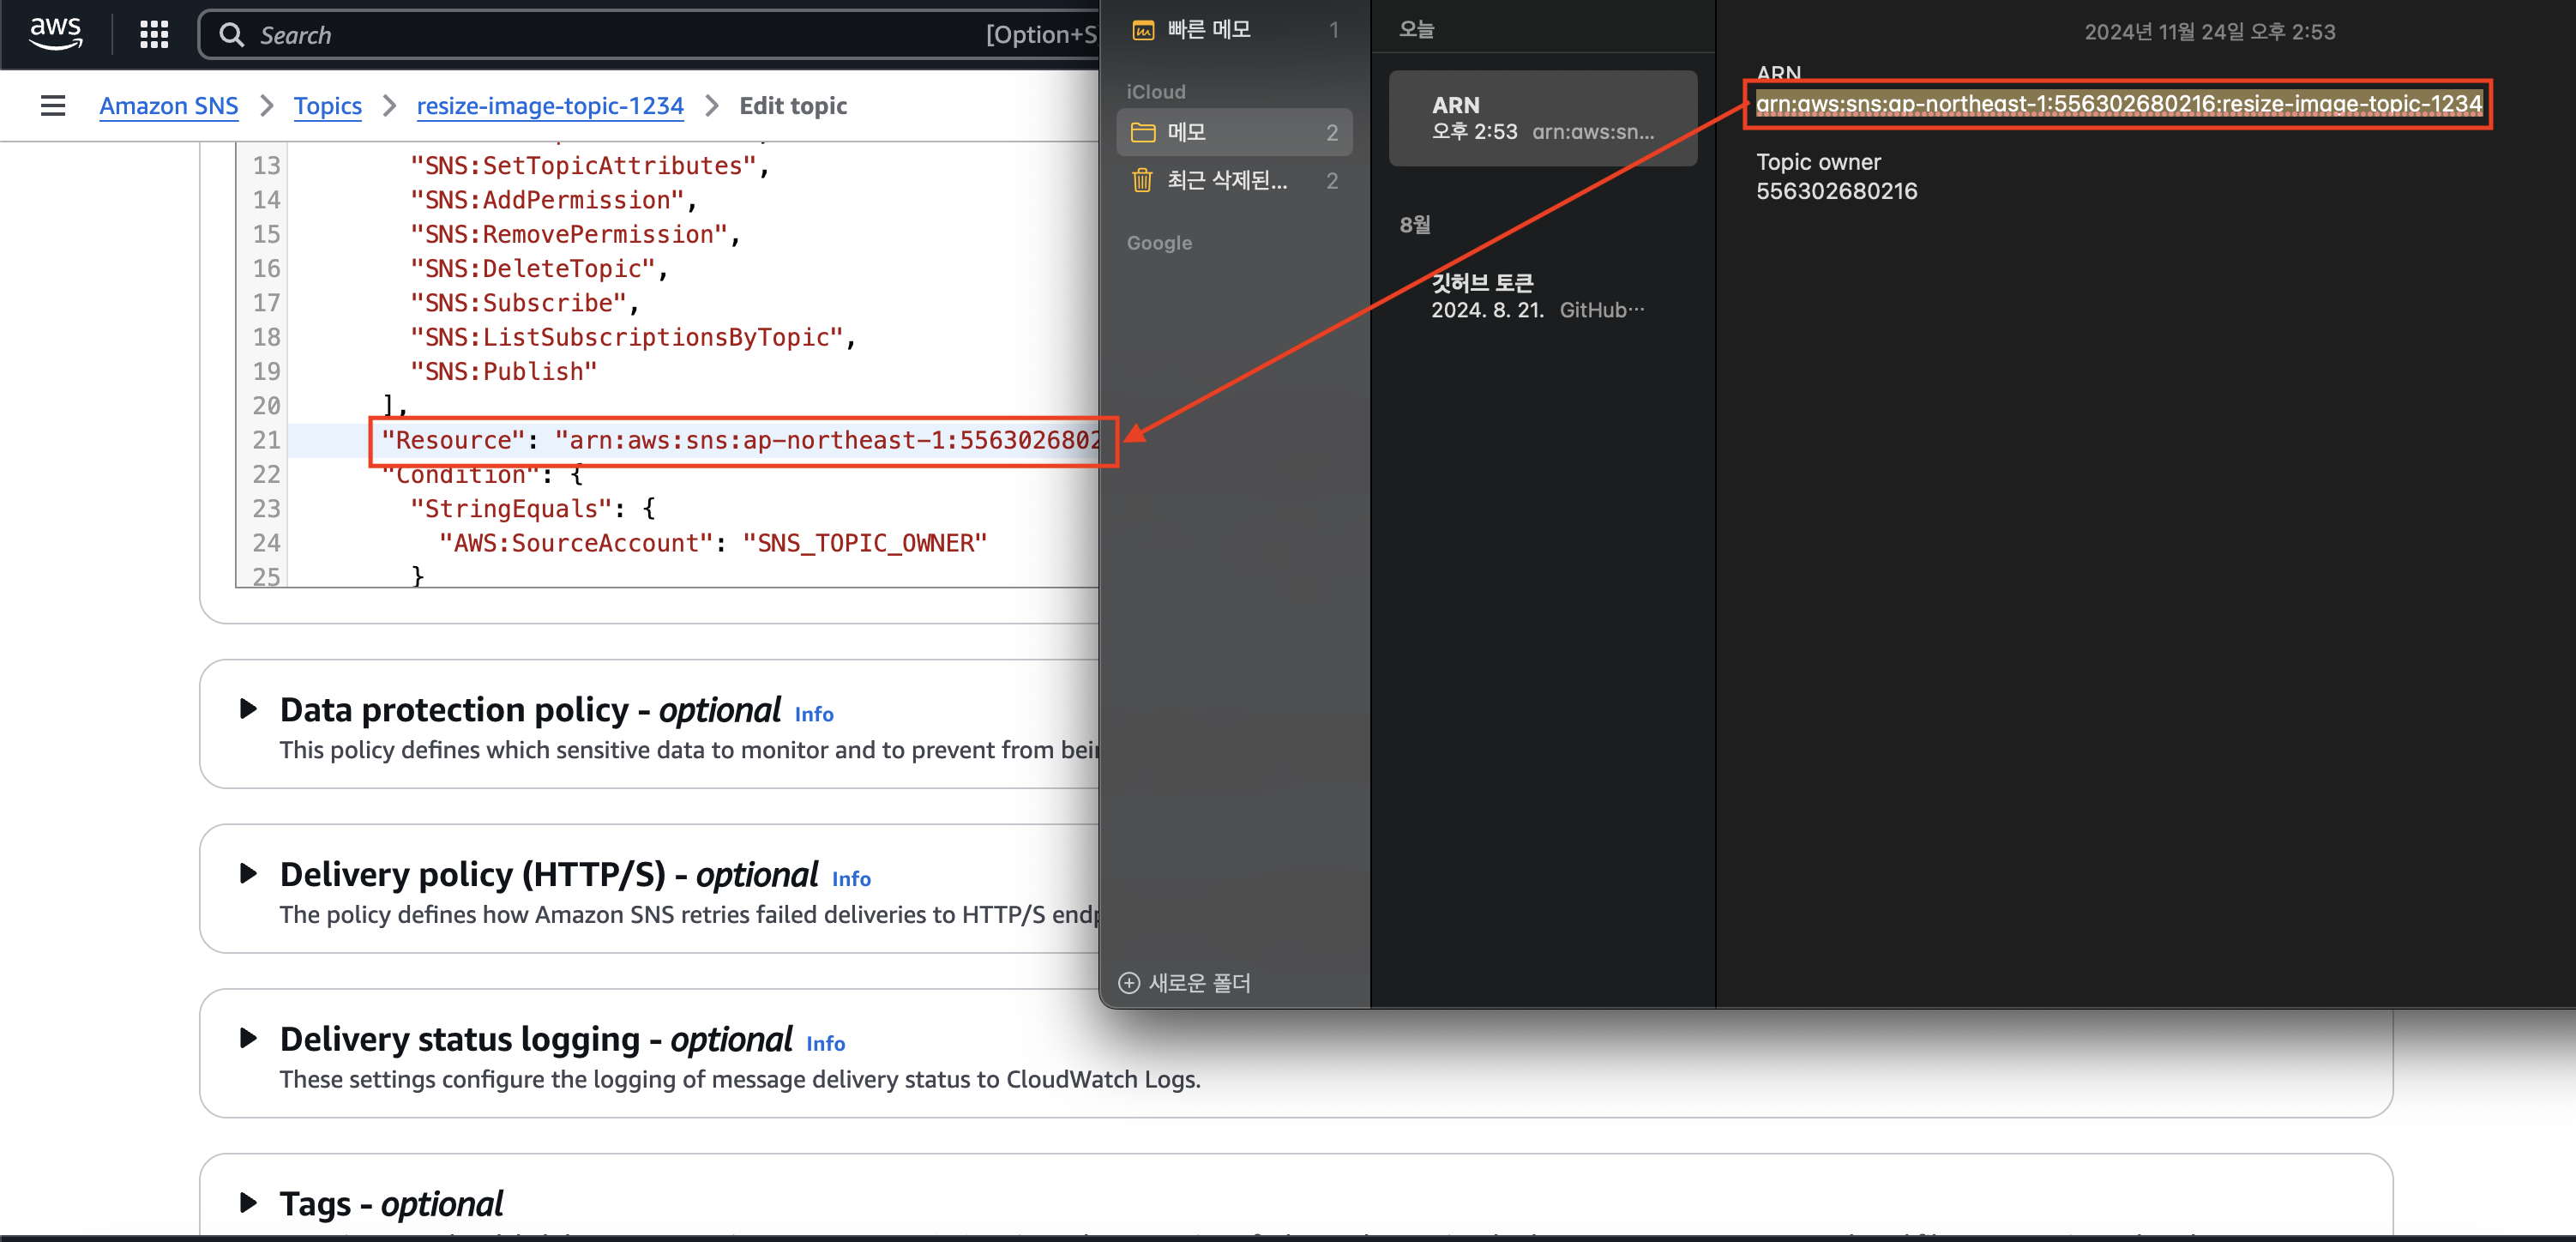Click the "SNS:DeleteTopic" policy line

click(538, 269)
